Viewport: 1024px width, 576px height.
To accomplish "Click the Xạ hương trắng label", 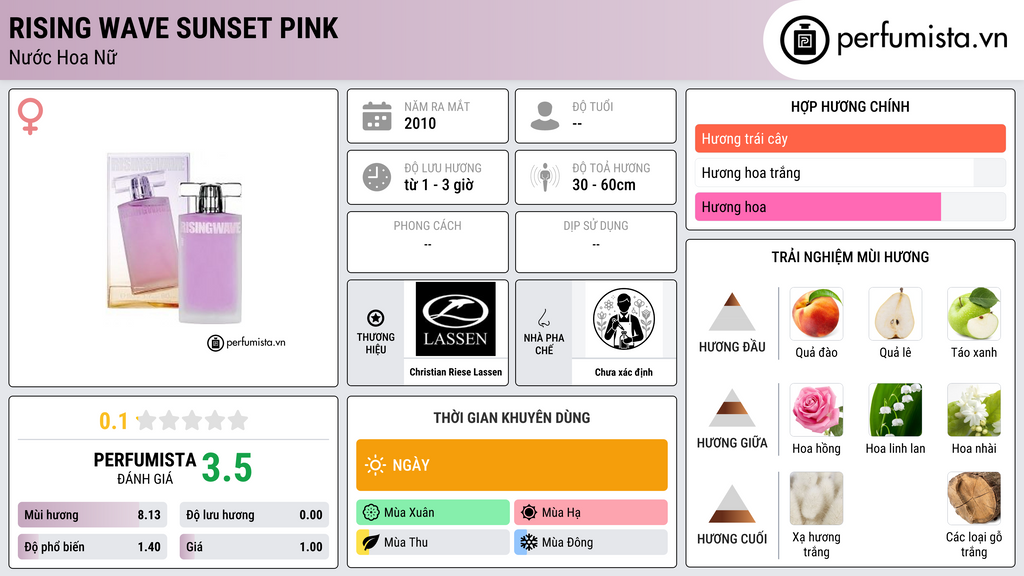I will [816, 545].
